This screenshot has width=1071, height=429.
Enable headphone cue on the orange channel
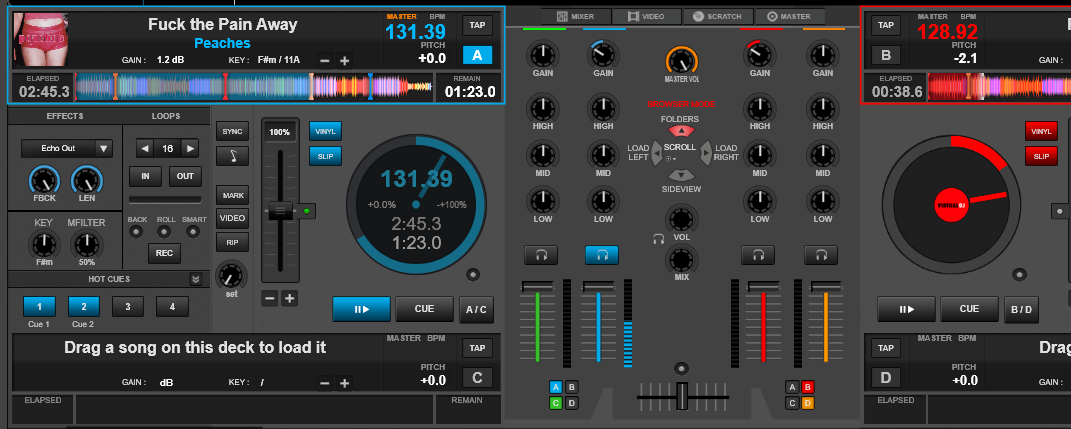(x=821, y=255)
